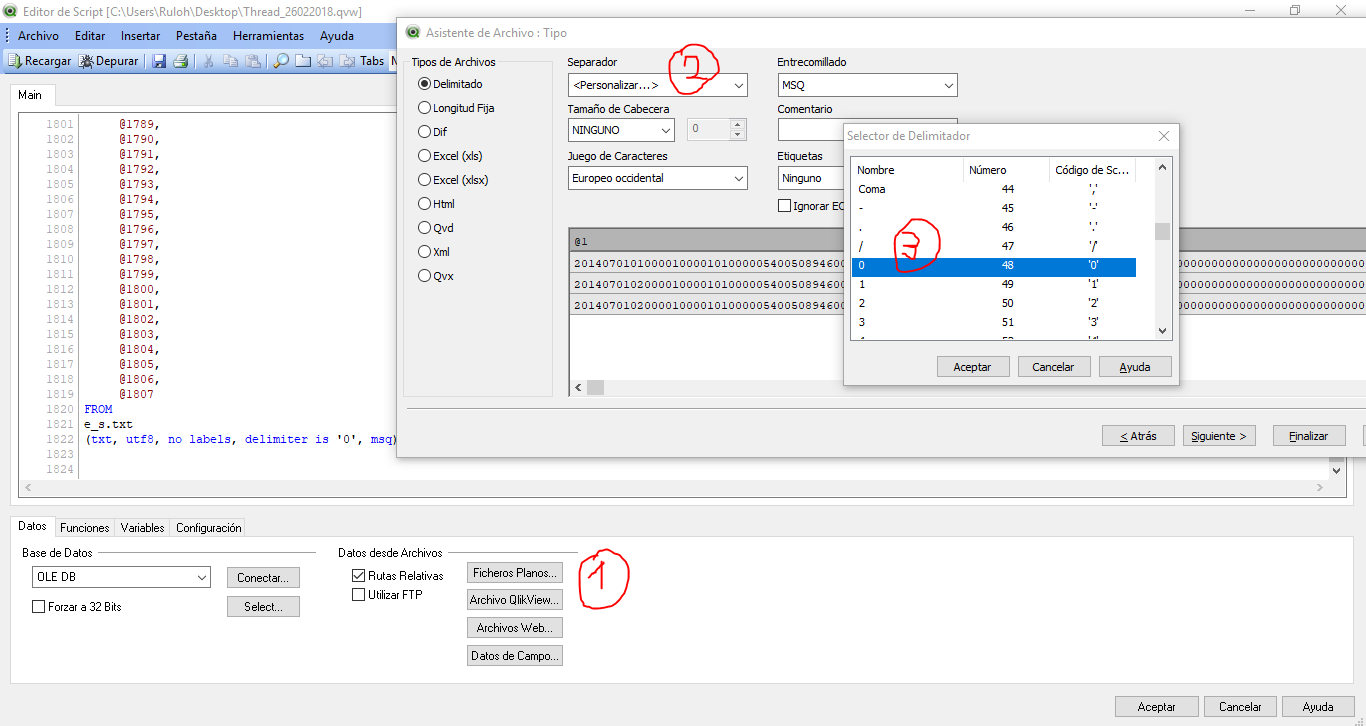Viewport: 1366px width, 726px height.
Task: Switch to the Funciones tab
Action: (84, 527)
